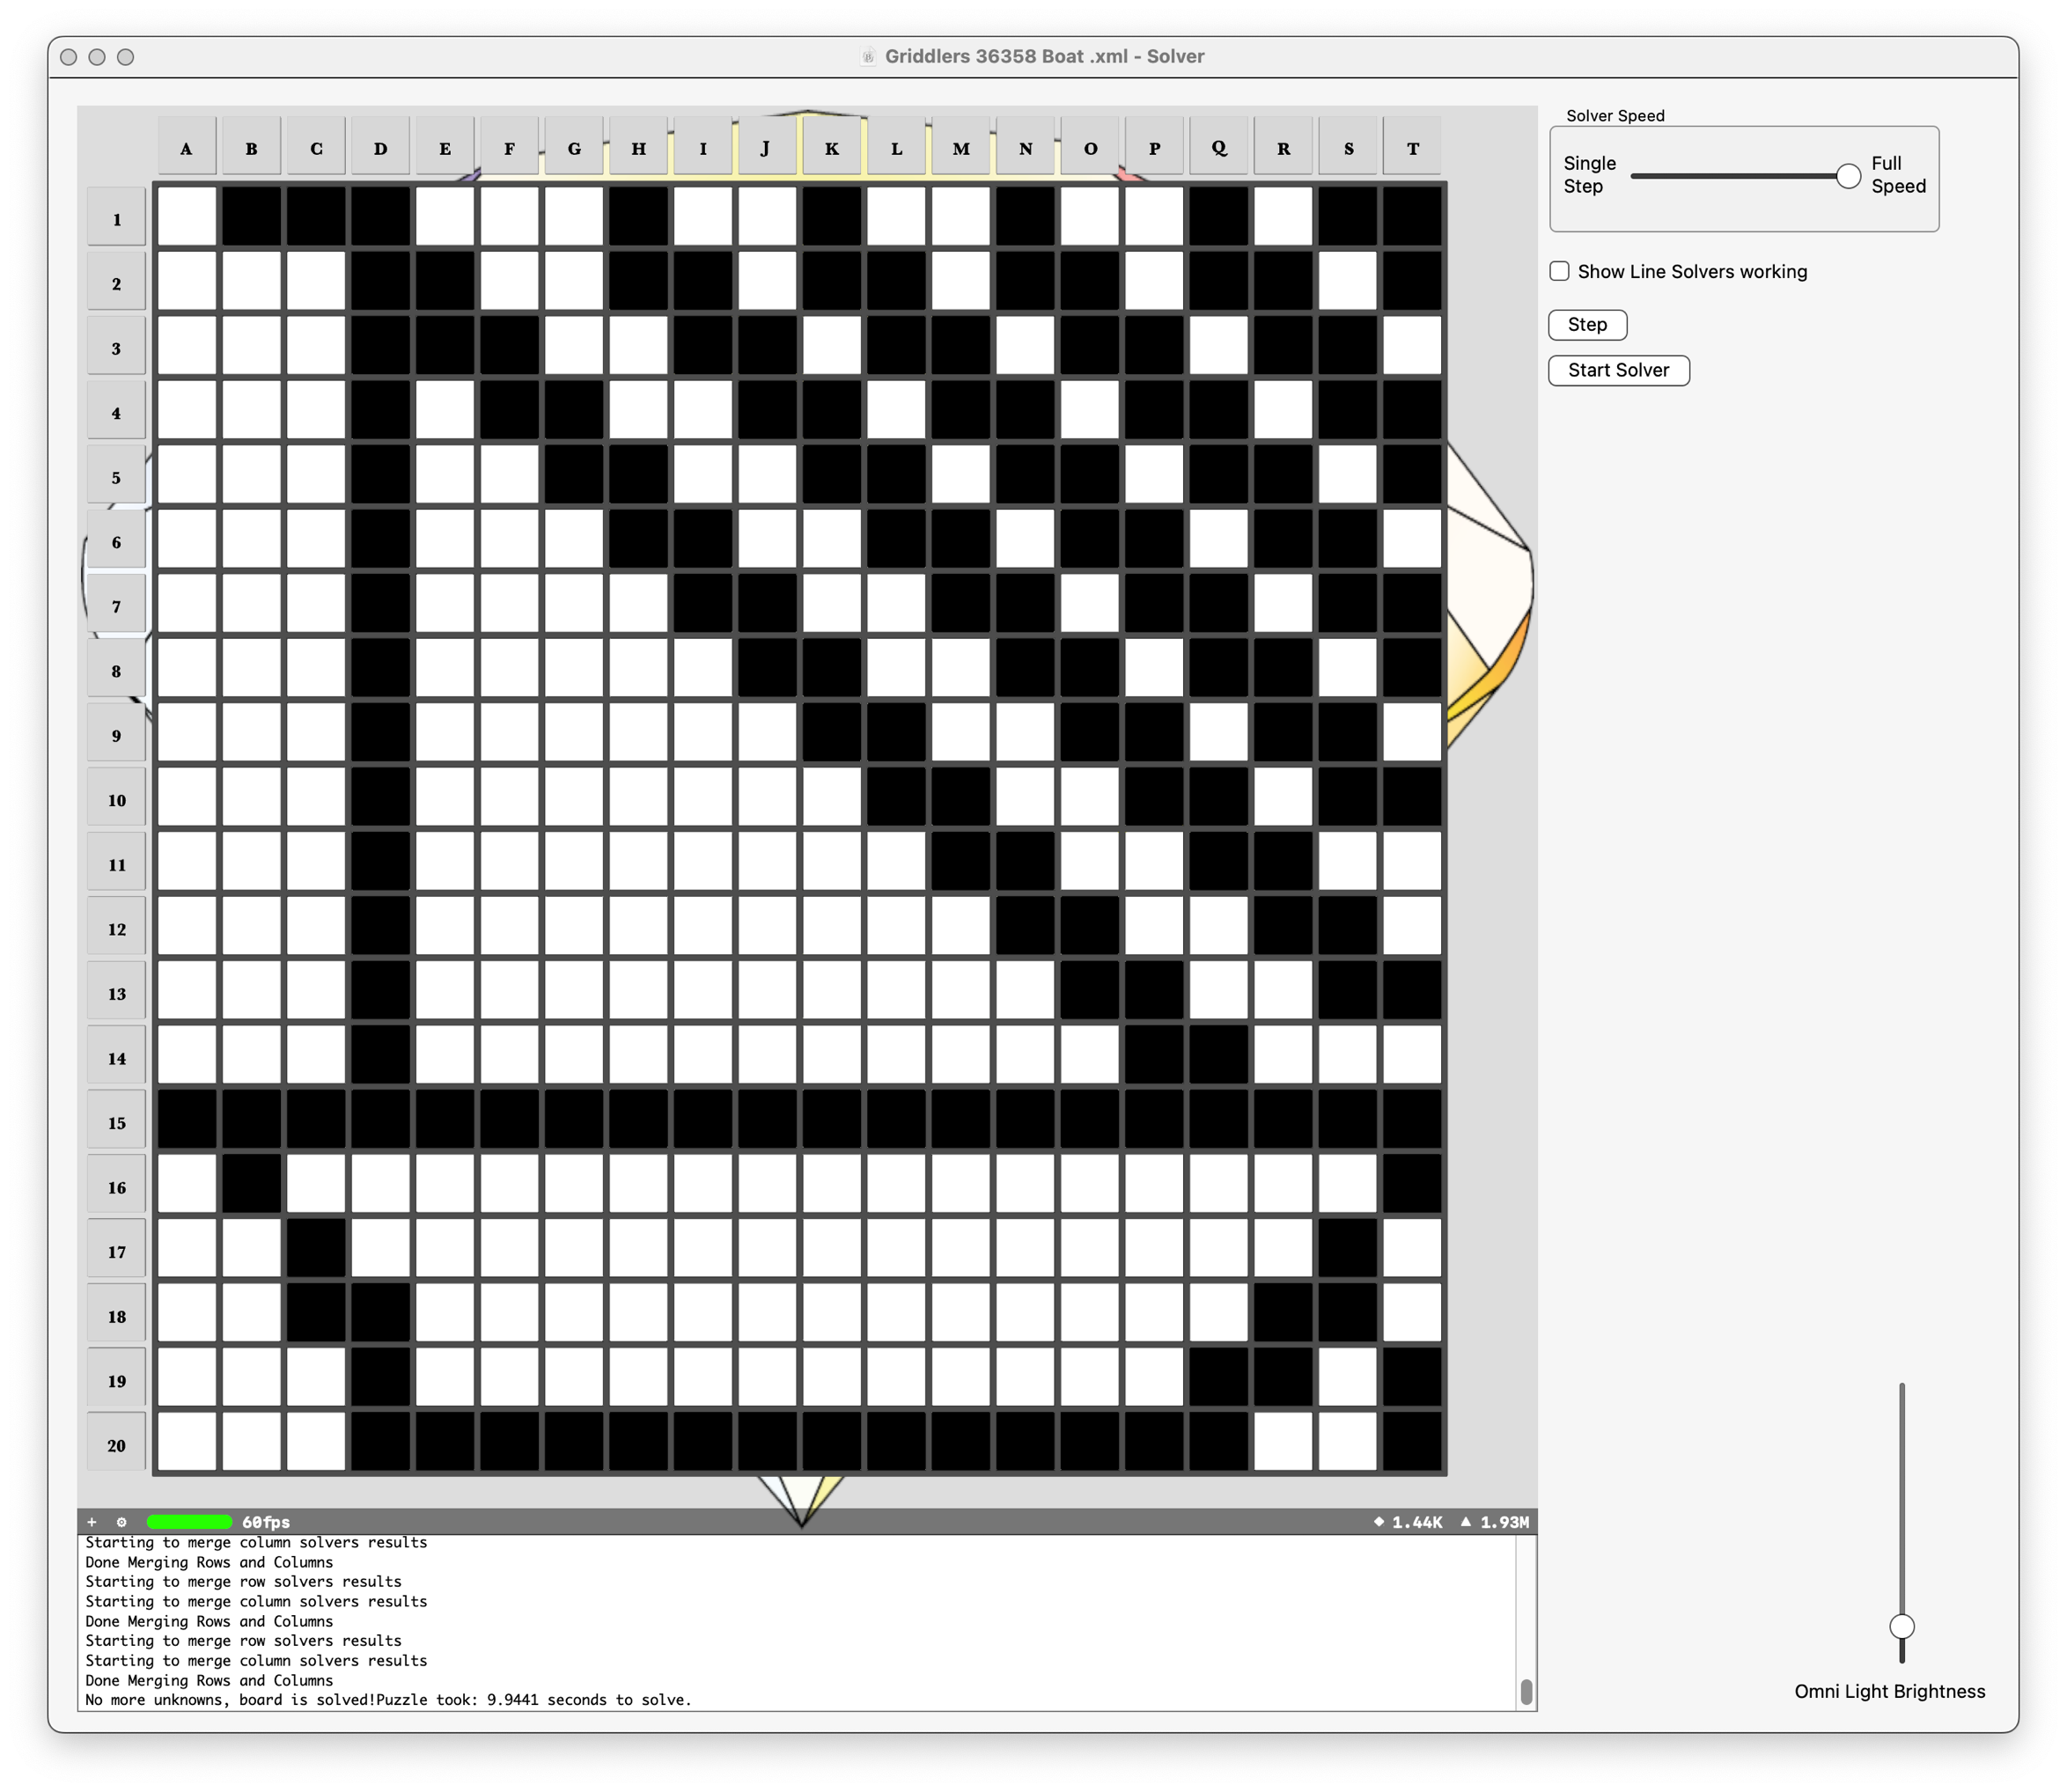Viewport: 2067px width, 1792px height.
Task: Open the gear settings in statistics bar
Action: 122,1522
